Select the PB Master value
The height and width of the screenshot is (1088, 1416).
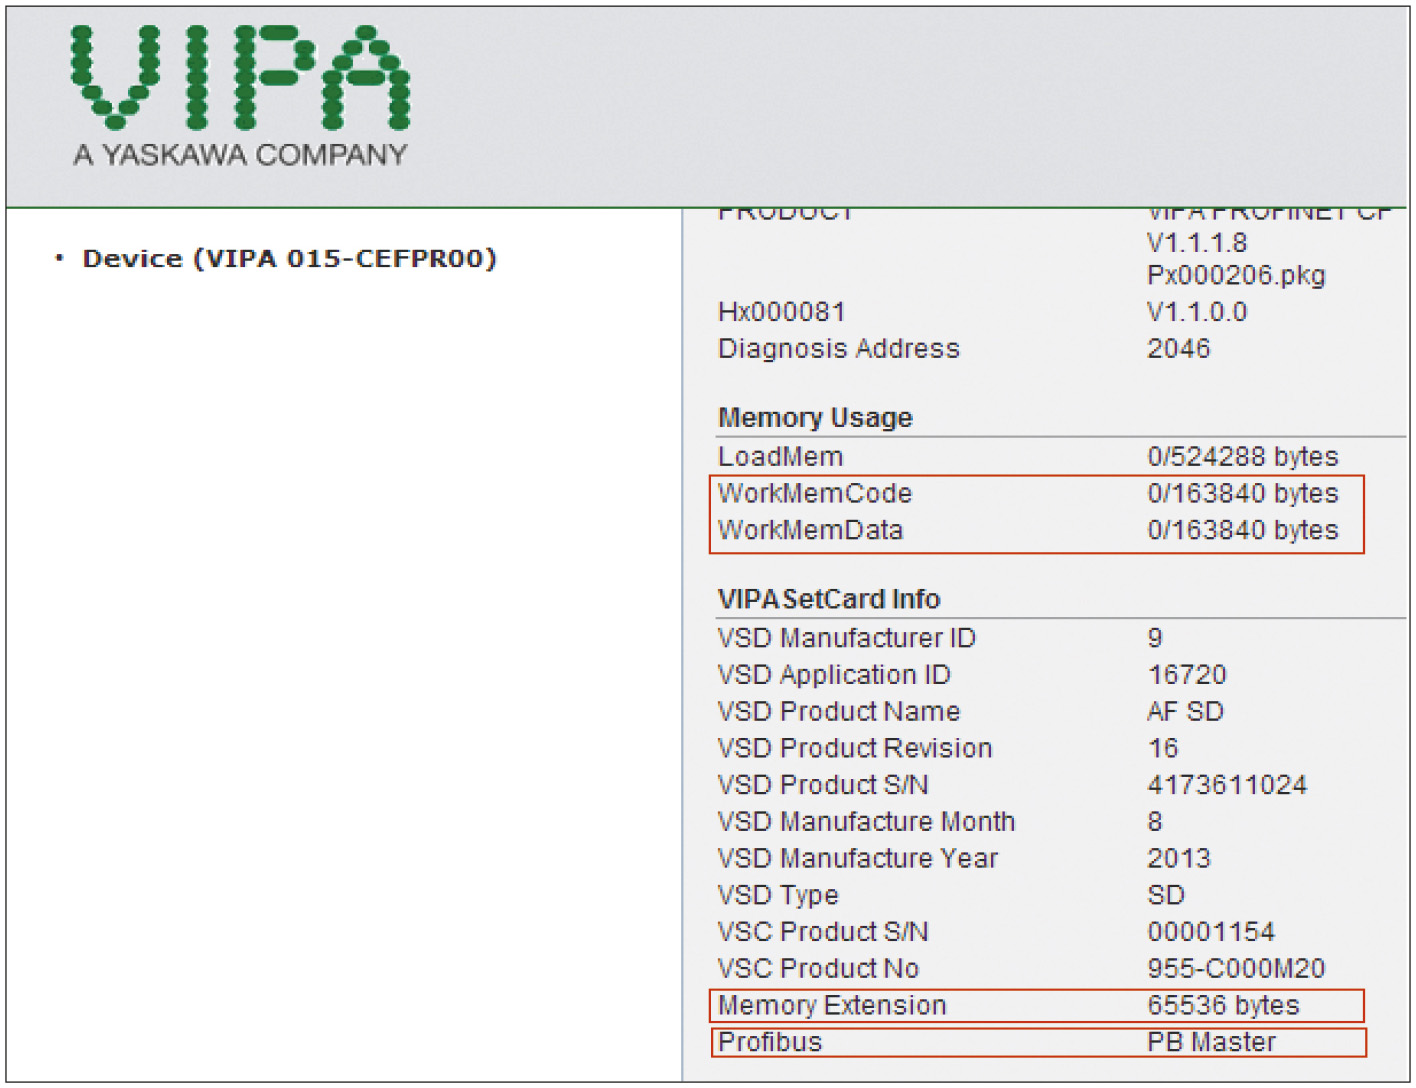[x=1211, y=1043]
